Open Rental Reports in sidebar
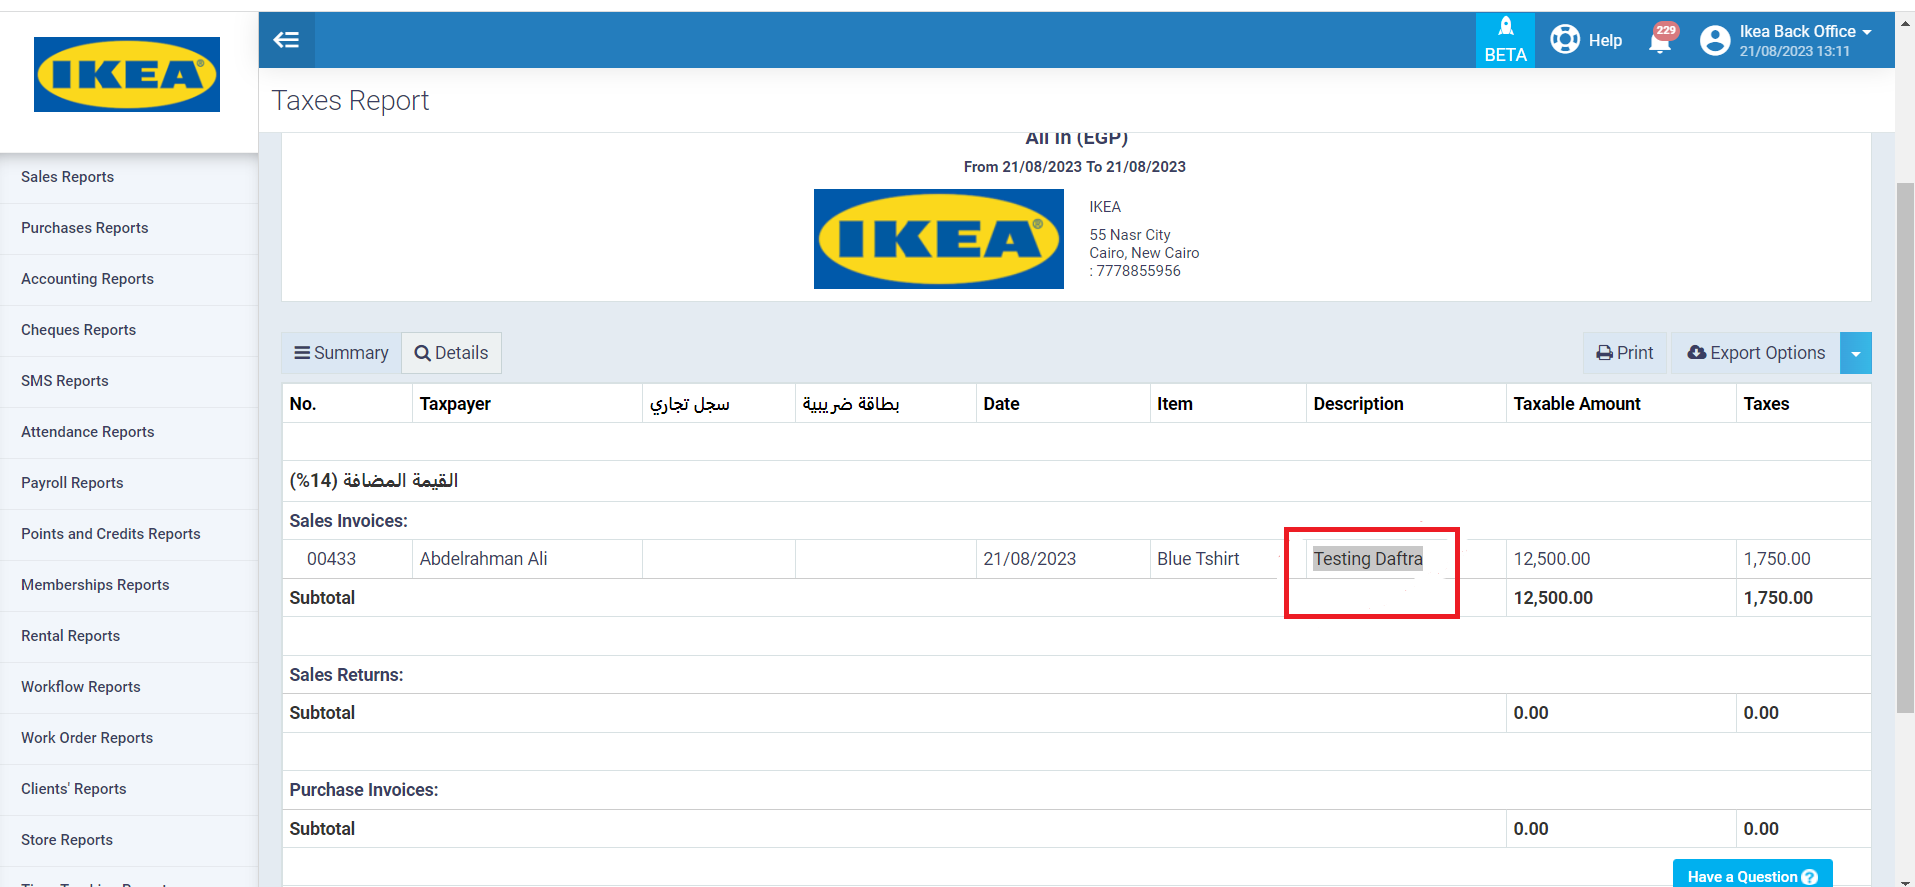The height and width of the screenshot is (887, 1915). [x=129, y=636]
